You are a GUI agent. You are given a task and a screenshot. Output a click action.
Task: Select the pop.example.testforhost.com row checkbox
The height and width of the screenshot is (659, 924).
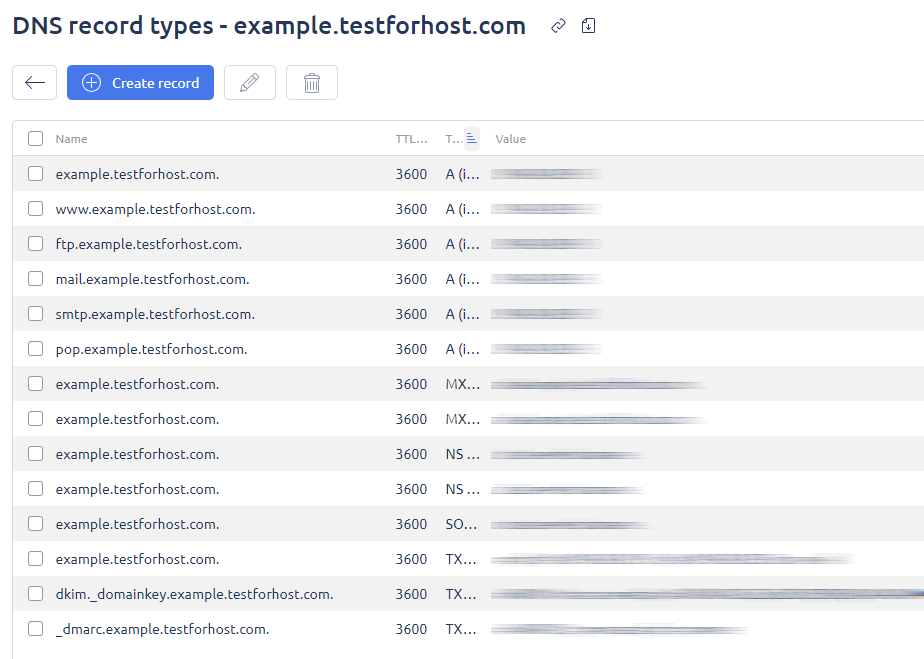coord(36,349)
